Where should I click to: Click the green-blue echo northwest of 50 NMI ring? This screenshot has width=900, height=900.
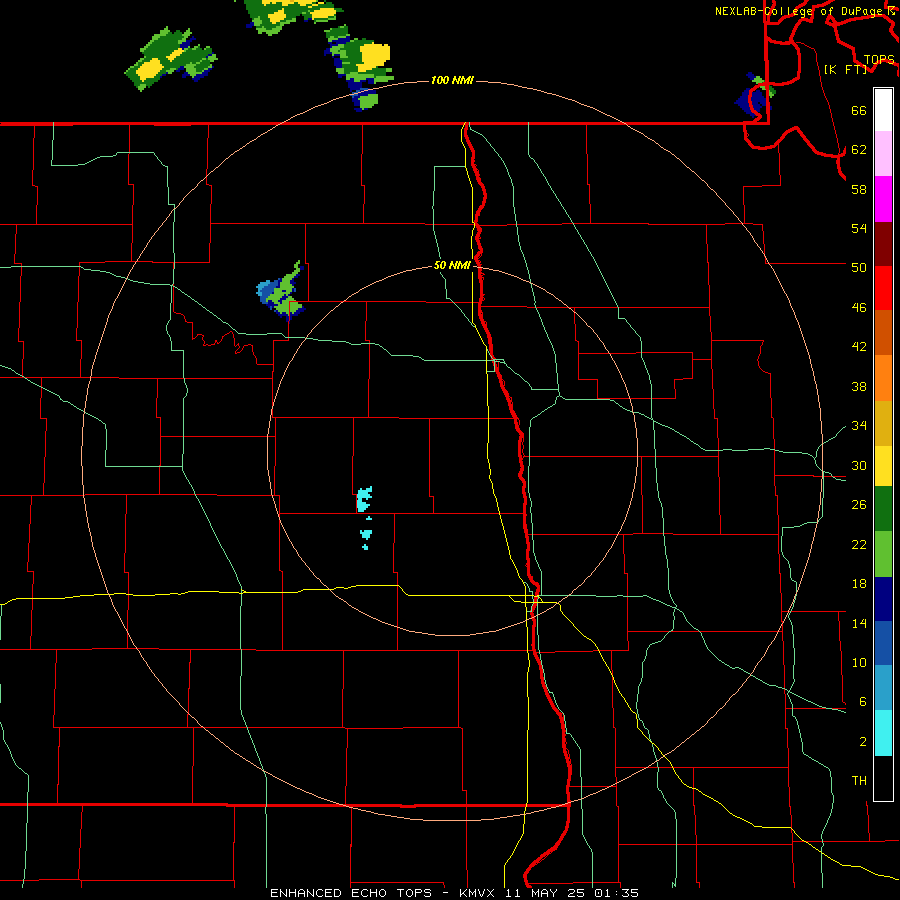point(281,292)
